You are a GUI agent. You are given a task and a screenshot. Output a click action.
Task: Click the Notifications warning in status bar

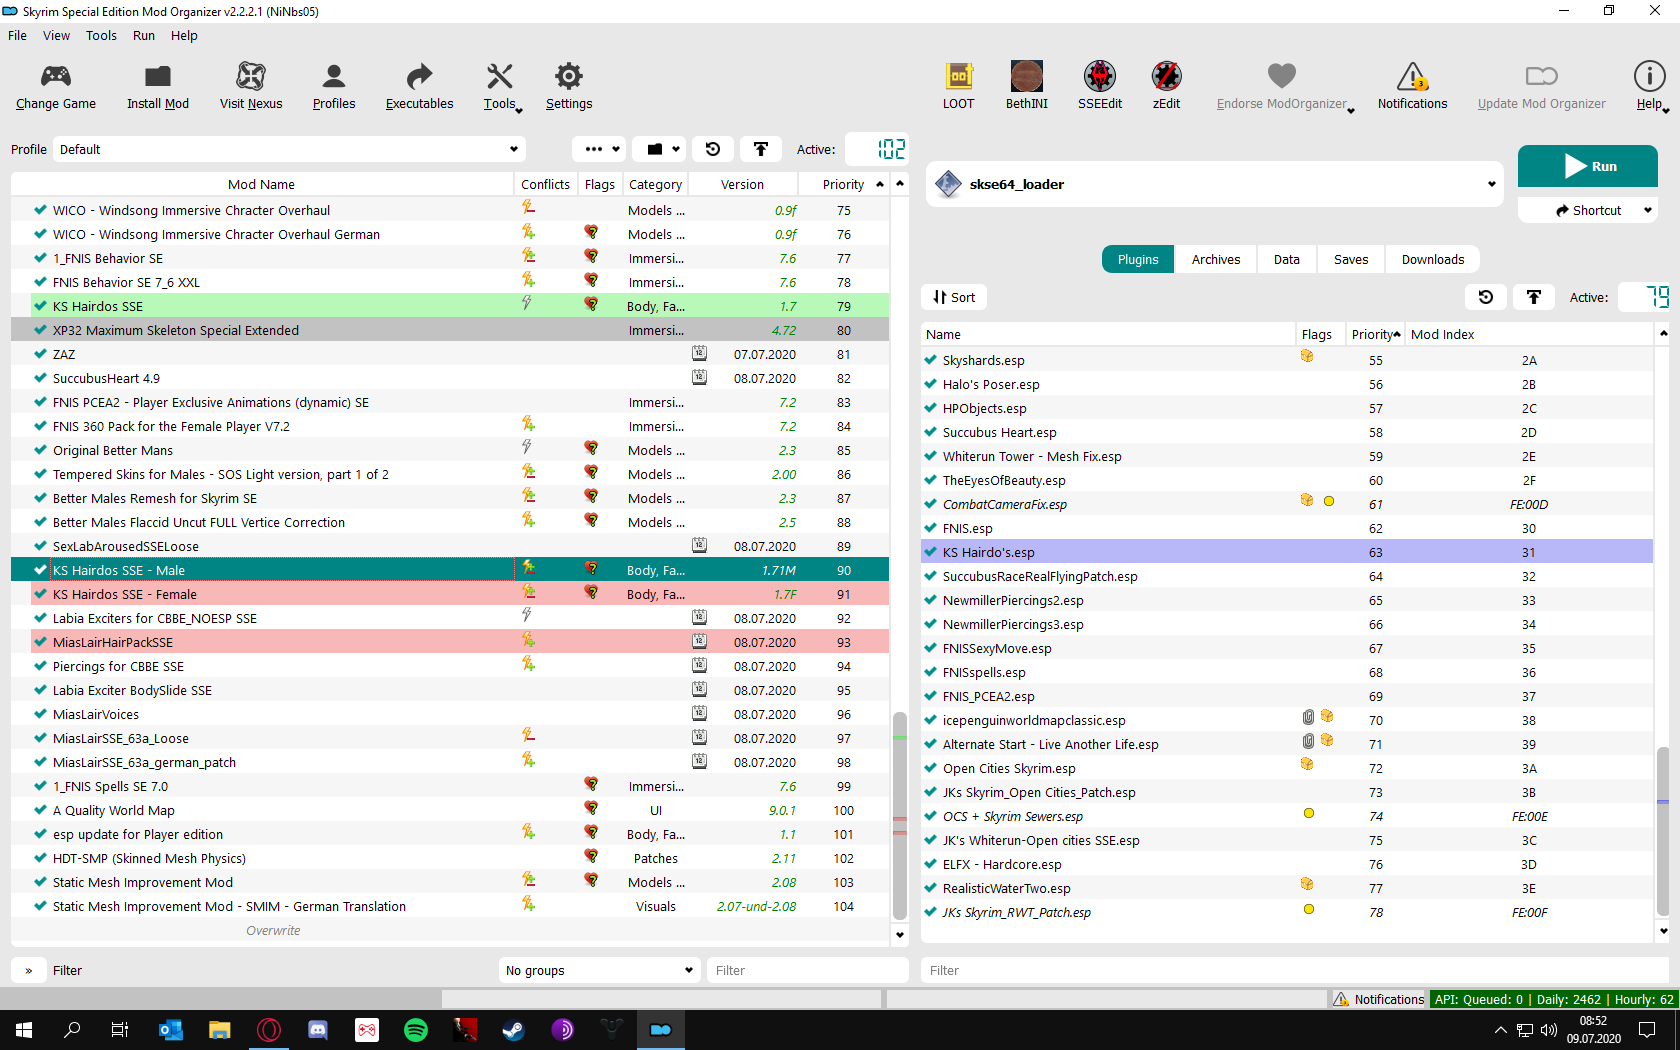[x=1378, y=999]
